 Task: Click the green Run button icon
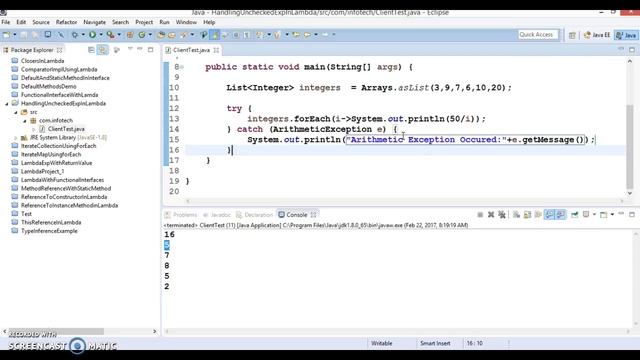pyautogui.click(x=93, y=35)
